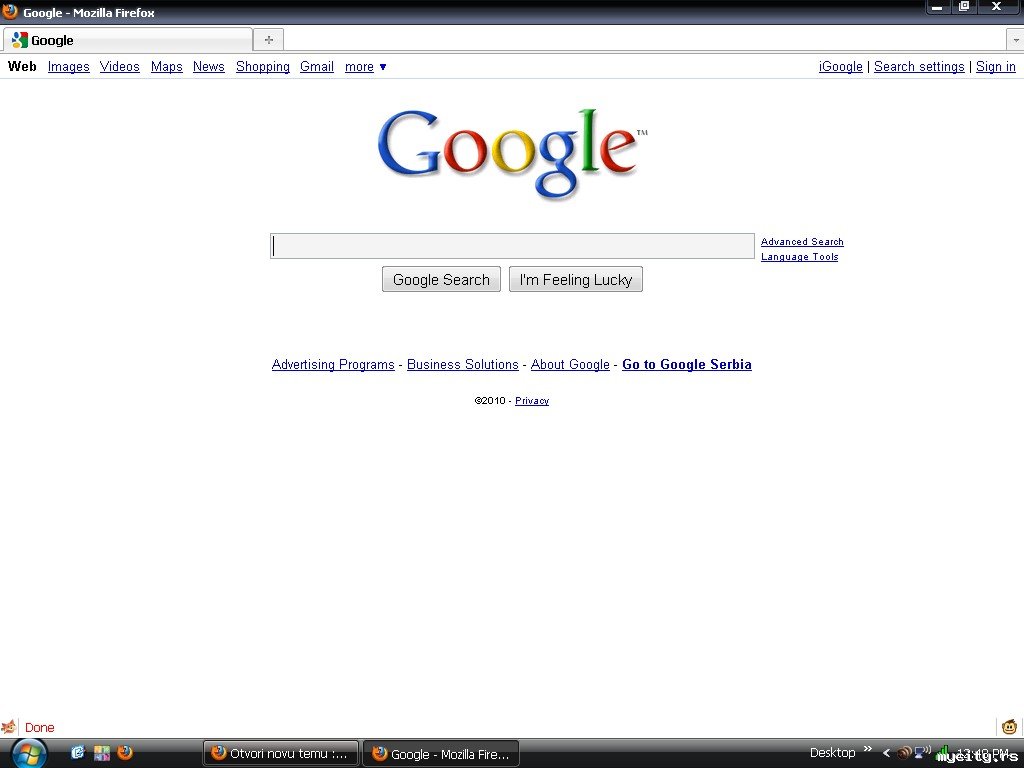Open the iGoogle link
The height and width of the screenshot is (768, 1024).
[840, 67]
